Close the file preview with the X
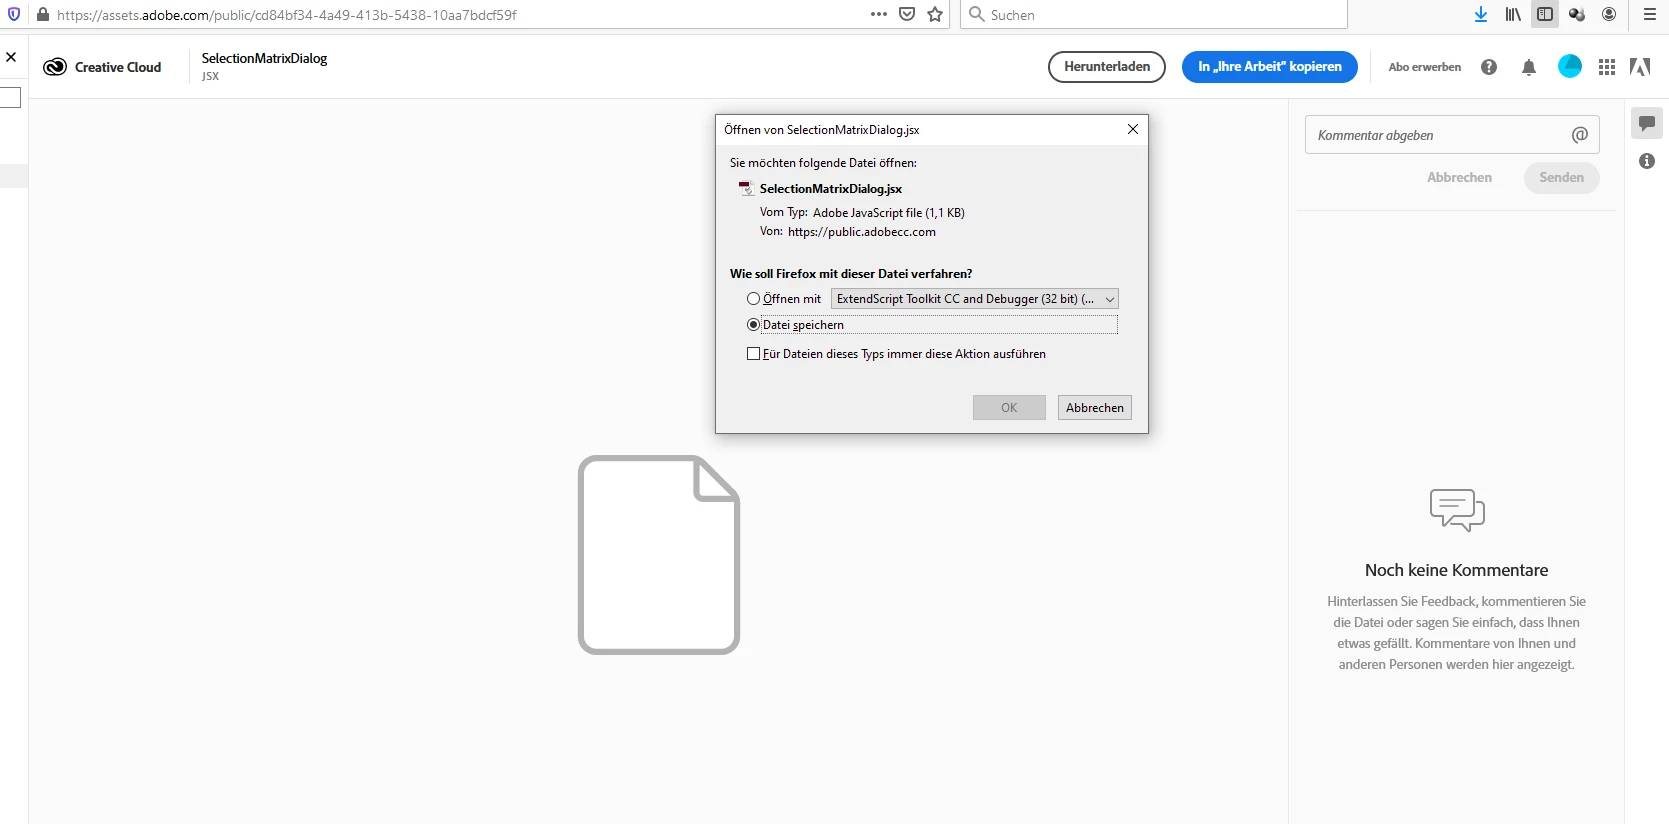1669x824 pixels. pyautogui.click(x=11, y=57)
